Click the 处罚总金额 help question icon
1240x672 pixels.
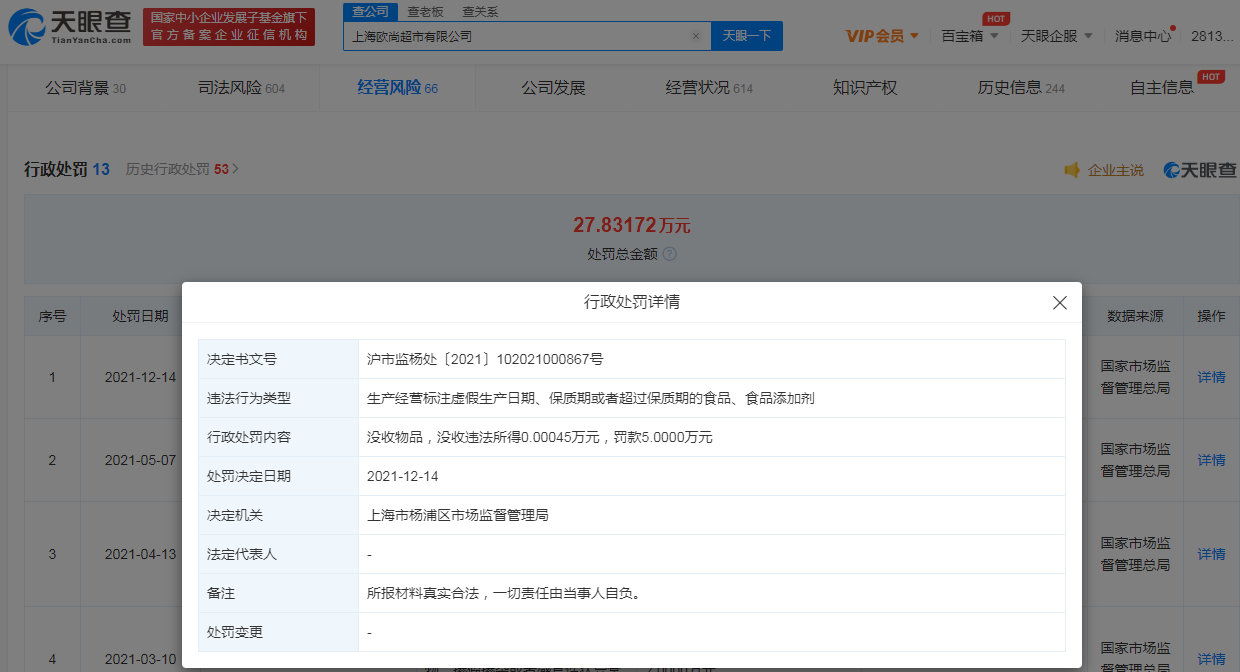pos(670,254)
